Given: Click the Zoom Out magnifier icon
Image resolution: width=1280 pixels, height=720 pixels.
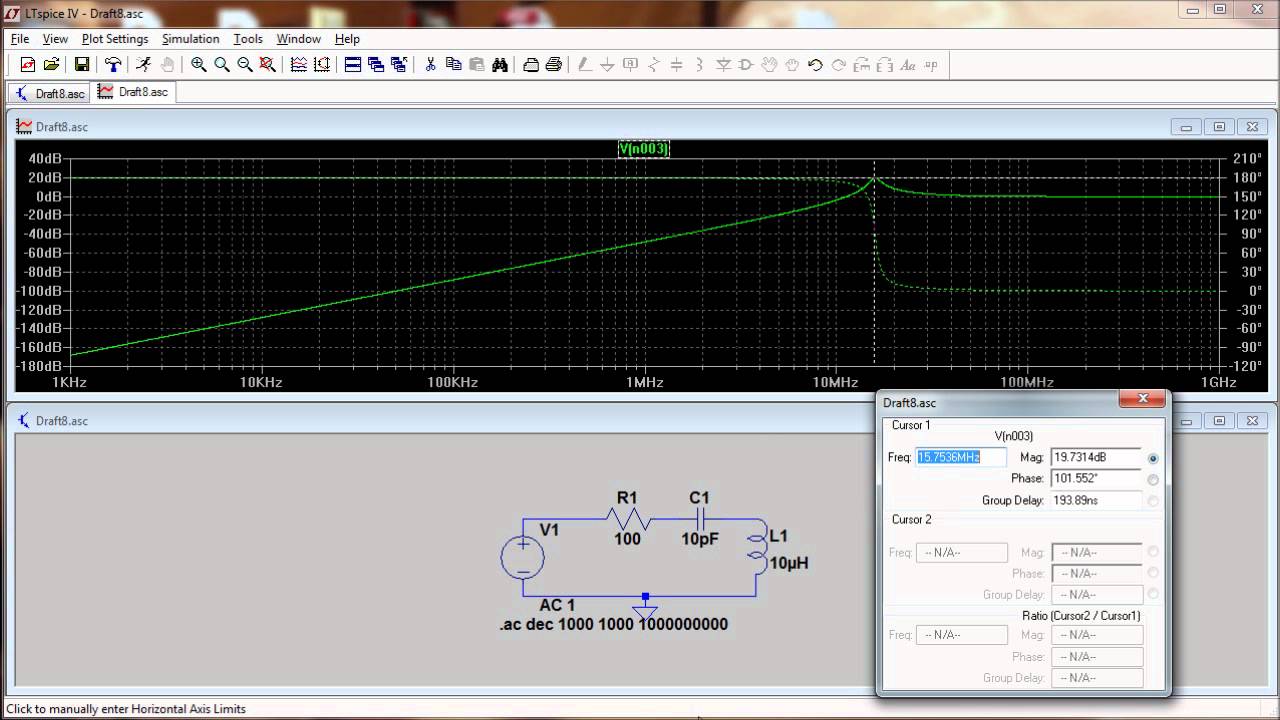Looking at the screenshot, I should pos(244,64).
